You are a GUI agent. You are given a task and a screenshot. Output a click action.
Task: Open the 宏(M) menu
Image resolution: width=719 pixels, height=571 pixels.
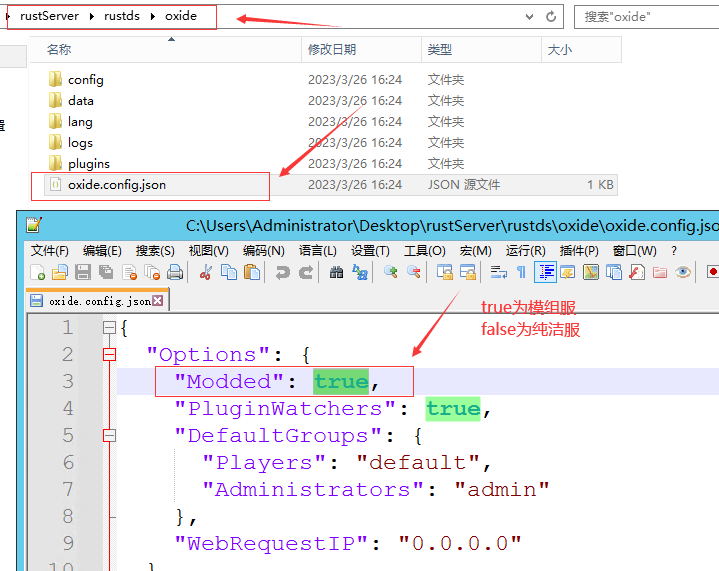(476, 251)
